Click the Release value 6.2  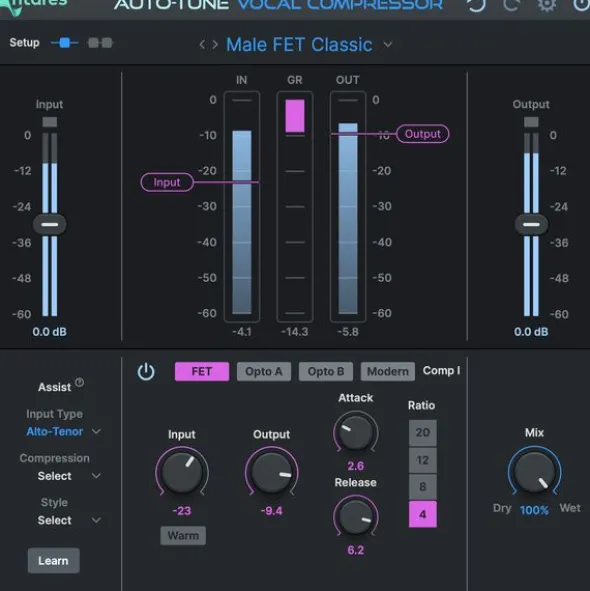(x=356, y=550)
